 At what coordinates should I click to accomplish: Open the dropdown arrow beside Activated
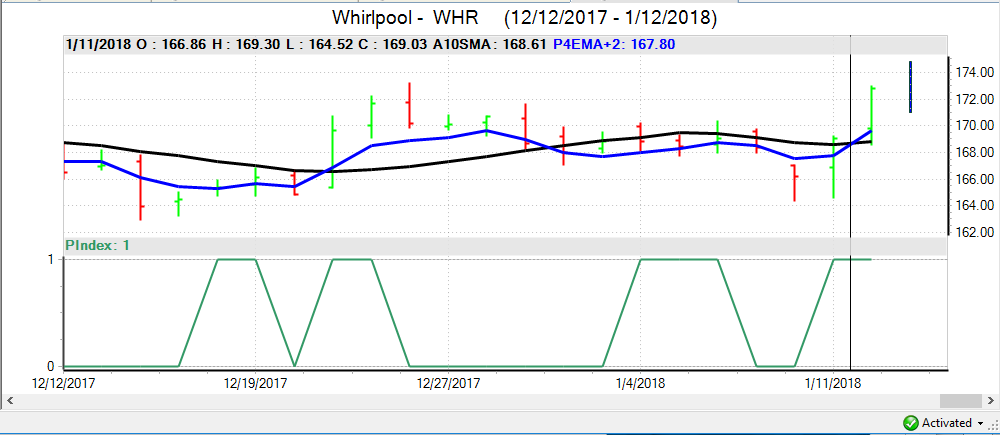pos(980,424)
